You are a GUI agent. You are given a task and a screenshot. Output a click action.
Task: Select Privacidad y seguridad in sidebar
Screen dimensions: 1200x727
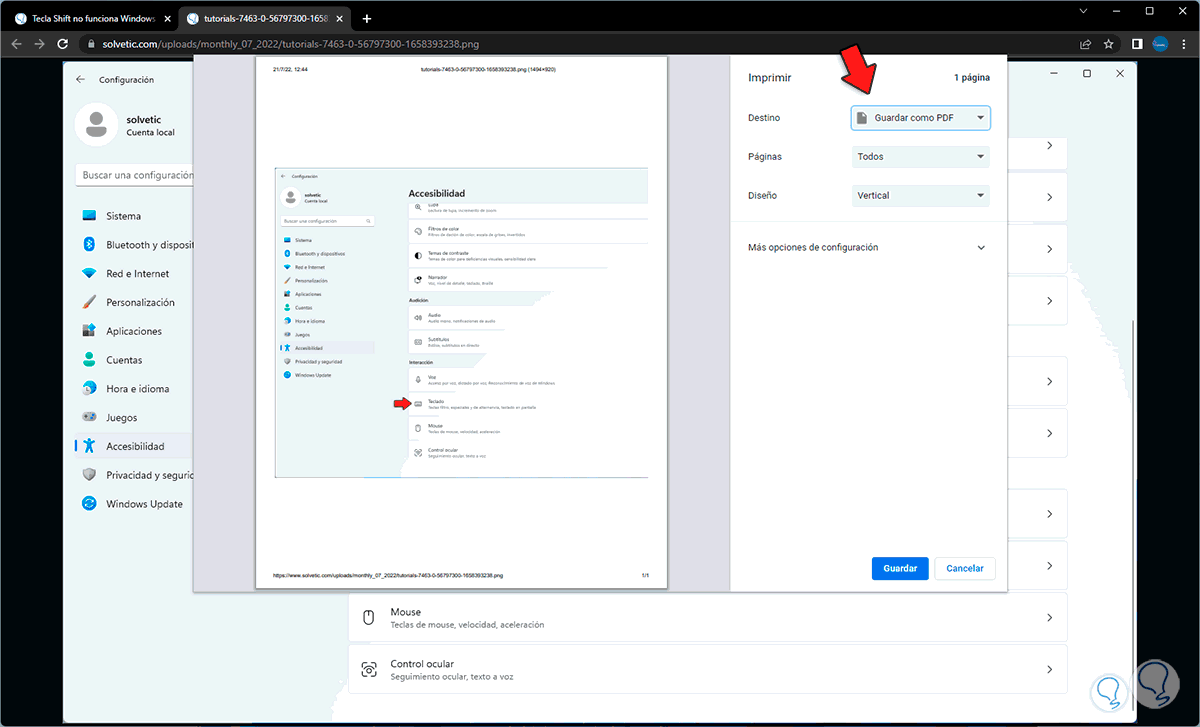click(x=134, y=475)
